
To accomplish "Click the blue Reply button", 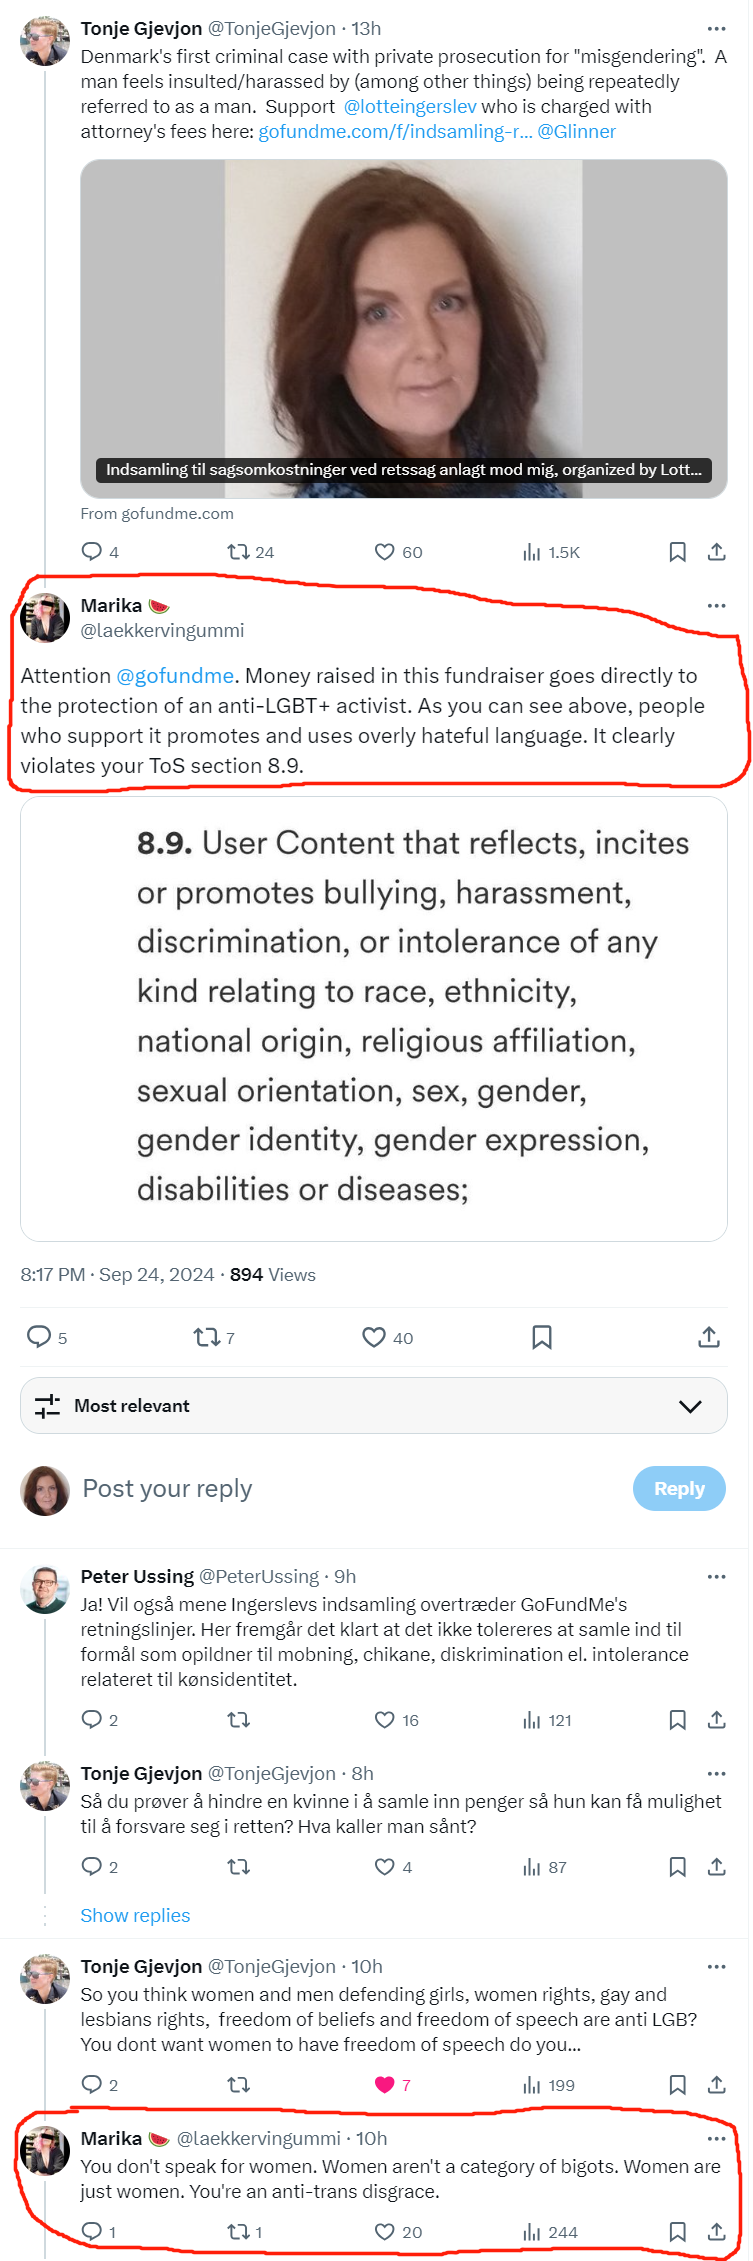I will point(679,1488).
